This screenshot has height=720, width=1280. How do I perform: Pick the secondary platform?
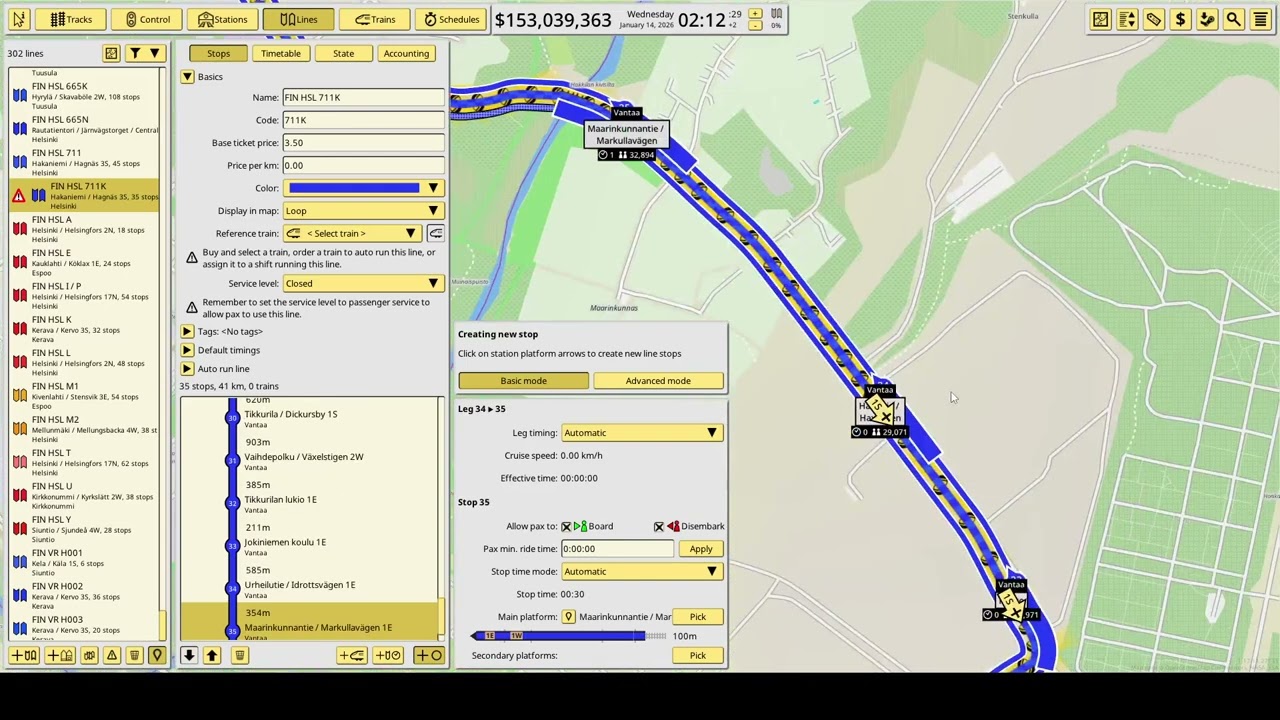coord(697,656)
